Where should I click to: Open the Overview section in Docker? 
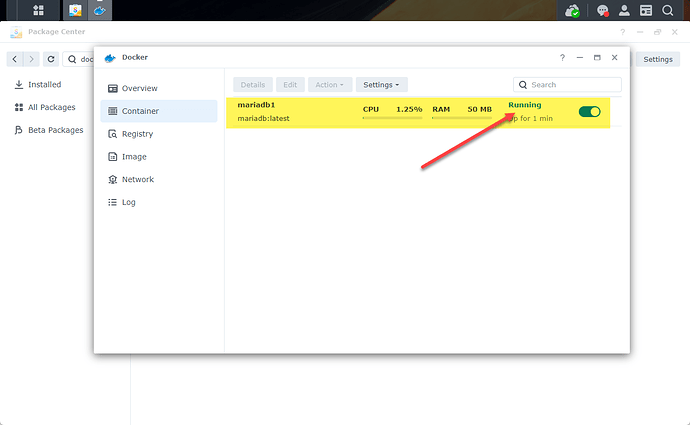[x=159, y=88]
